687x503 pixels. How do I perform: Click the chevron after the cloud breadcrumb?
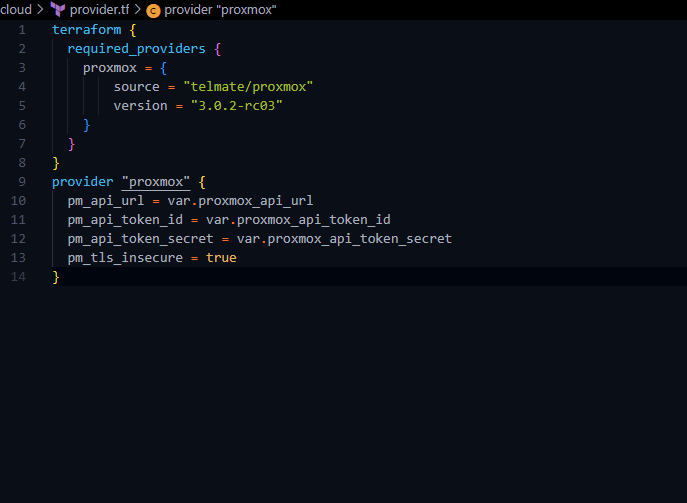(x=40, y=9)
